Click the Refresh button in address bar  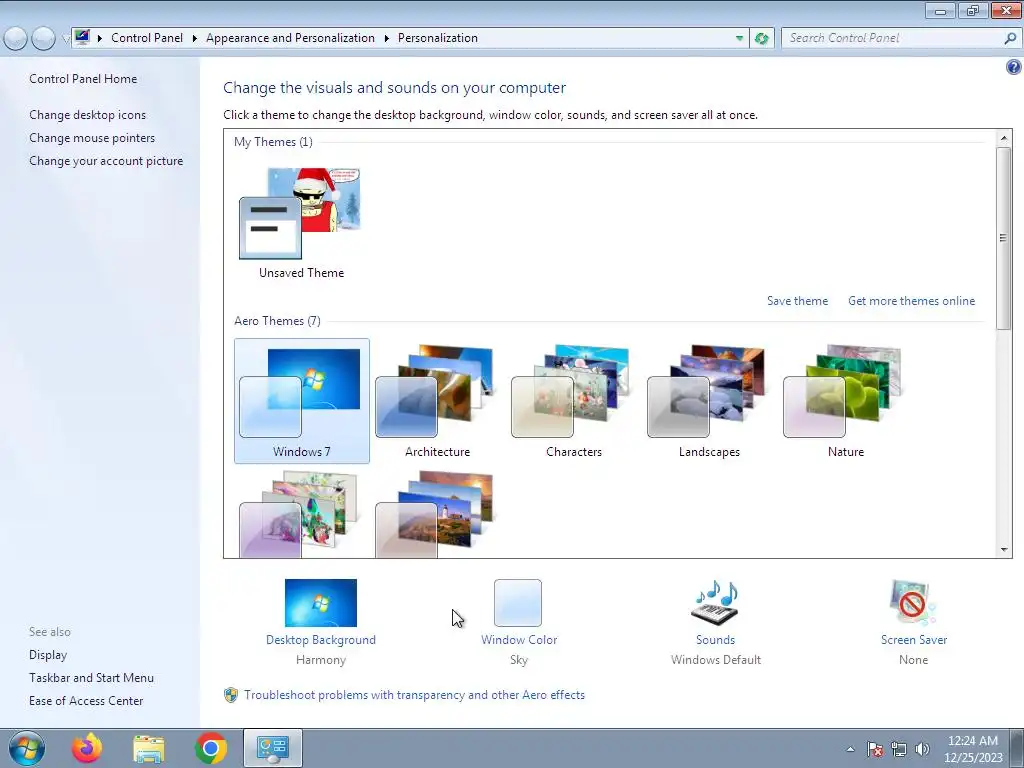(761, 39)
